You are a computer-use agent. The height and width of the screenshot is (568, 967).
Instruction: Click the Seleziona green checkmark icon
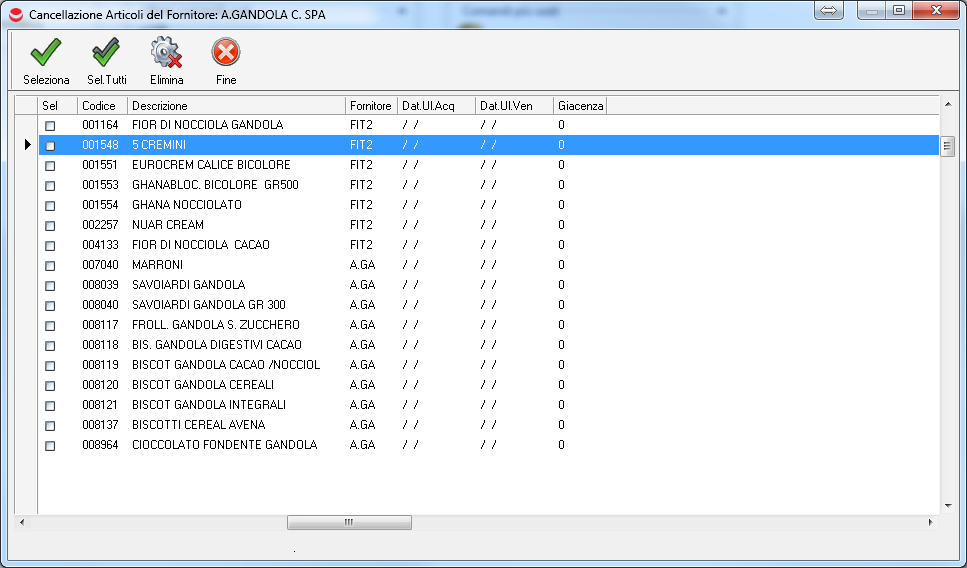[46, 52]
